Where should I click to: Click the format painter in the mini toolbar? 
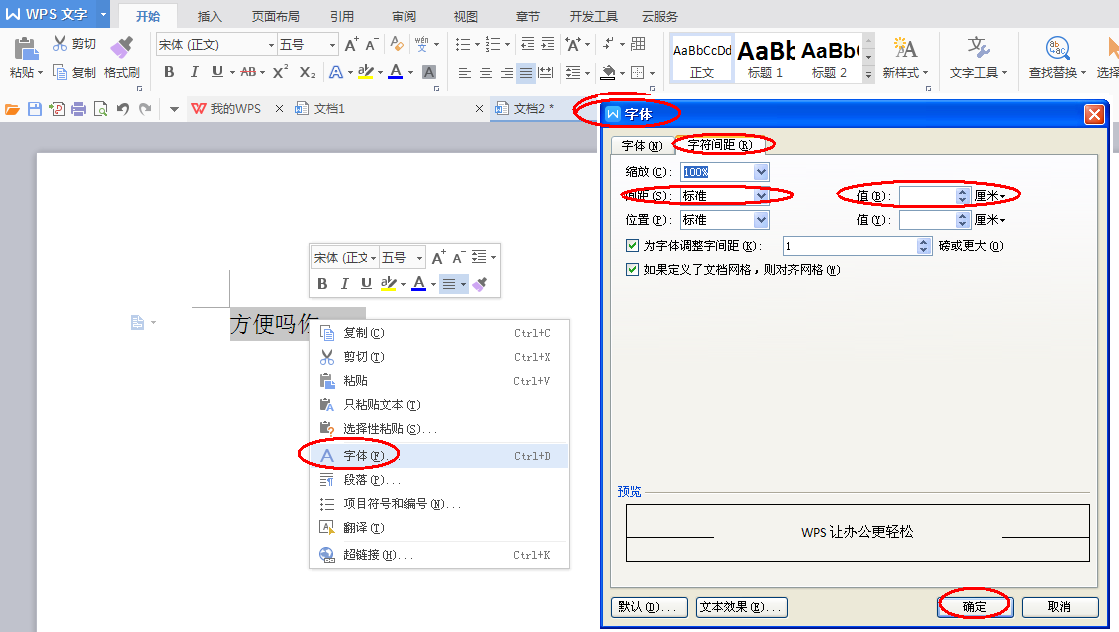[480, 283]
